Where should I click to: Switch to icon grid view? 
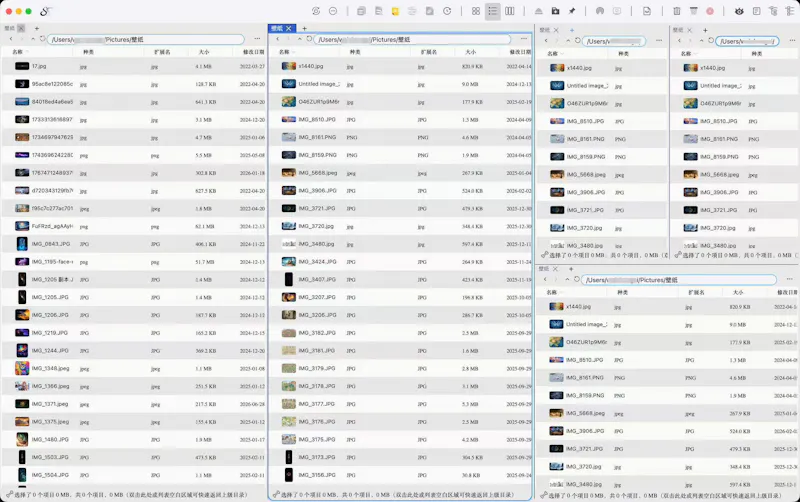pyautogui.click(x=476, y=11)
